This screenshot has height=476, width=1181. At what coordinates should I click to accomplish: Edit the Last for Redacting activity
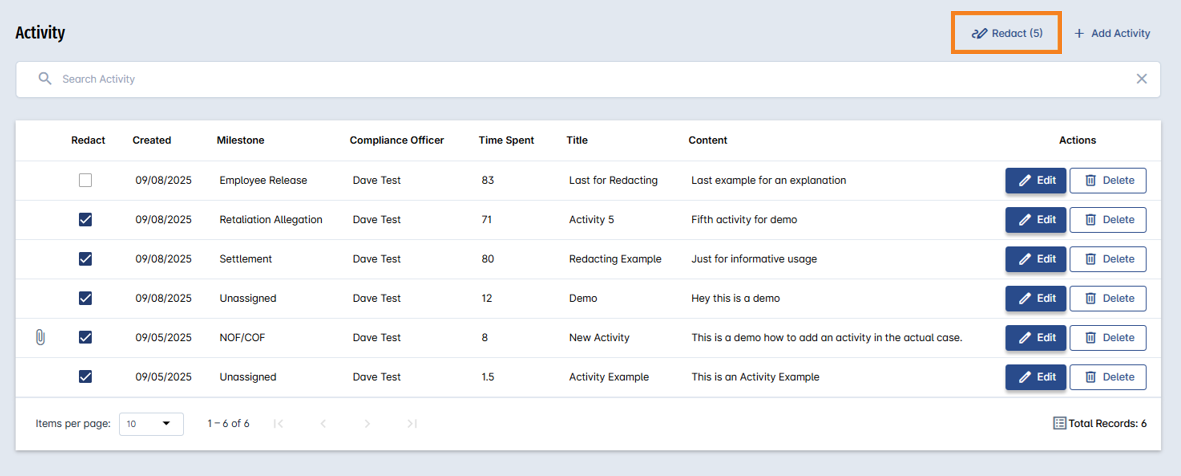1036,180
